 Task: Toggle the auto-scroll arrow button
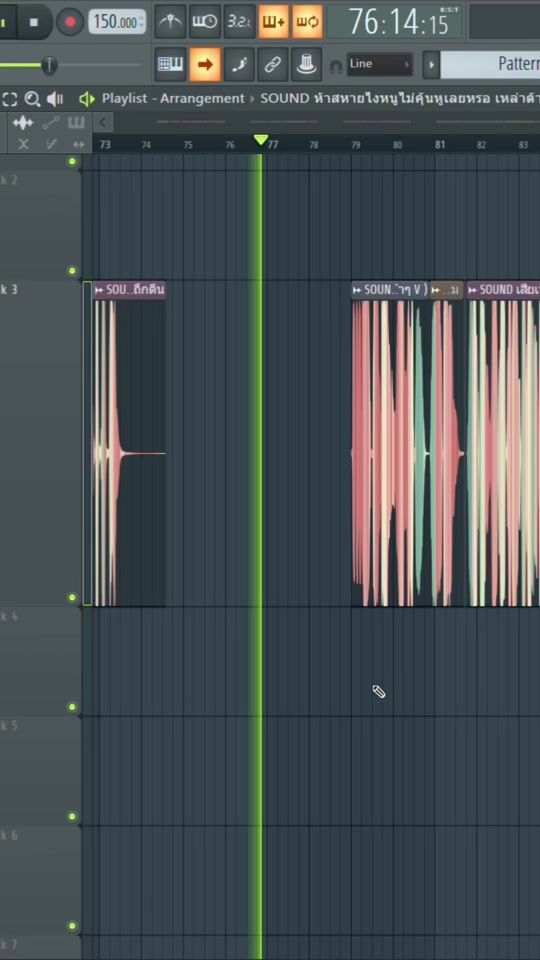(204, 64)
